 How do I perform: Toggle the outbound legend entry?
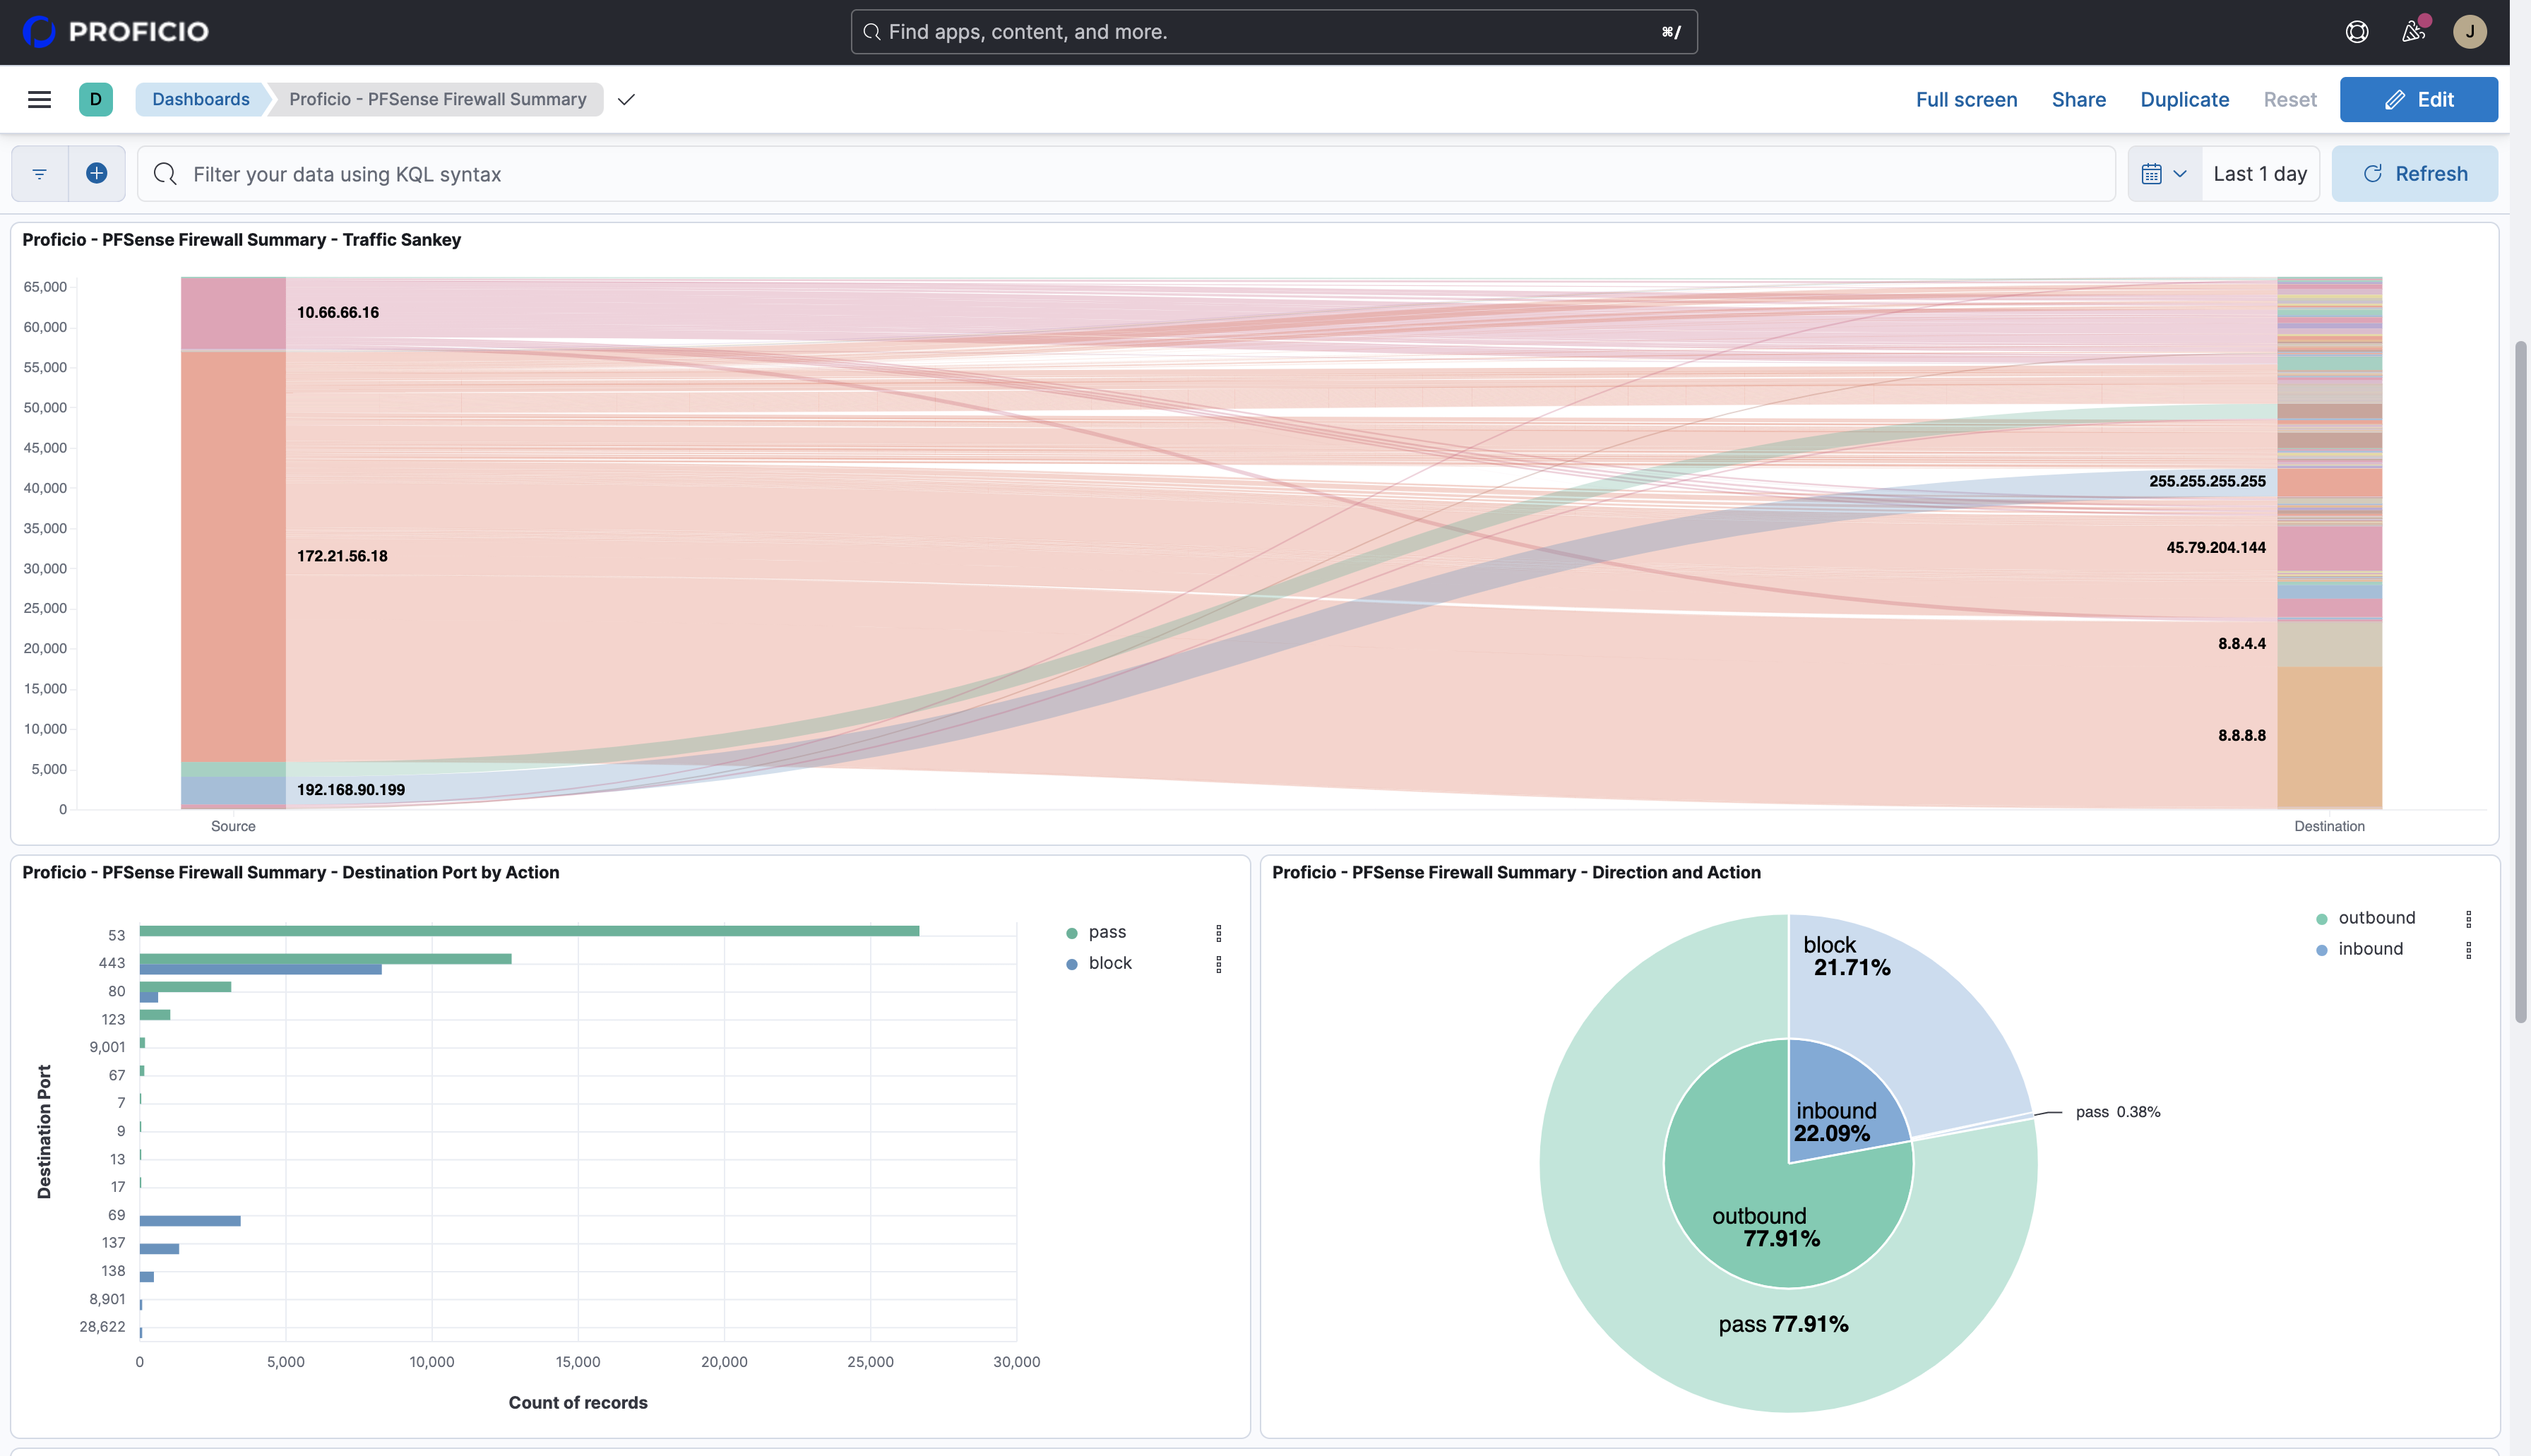tap(2376, 918)
